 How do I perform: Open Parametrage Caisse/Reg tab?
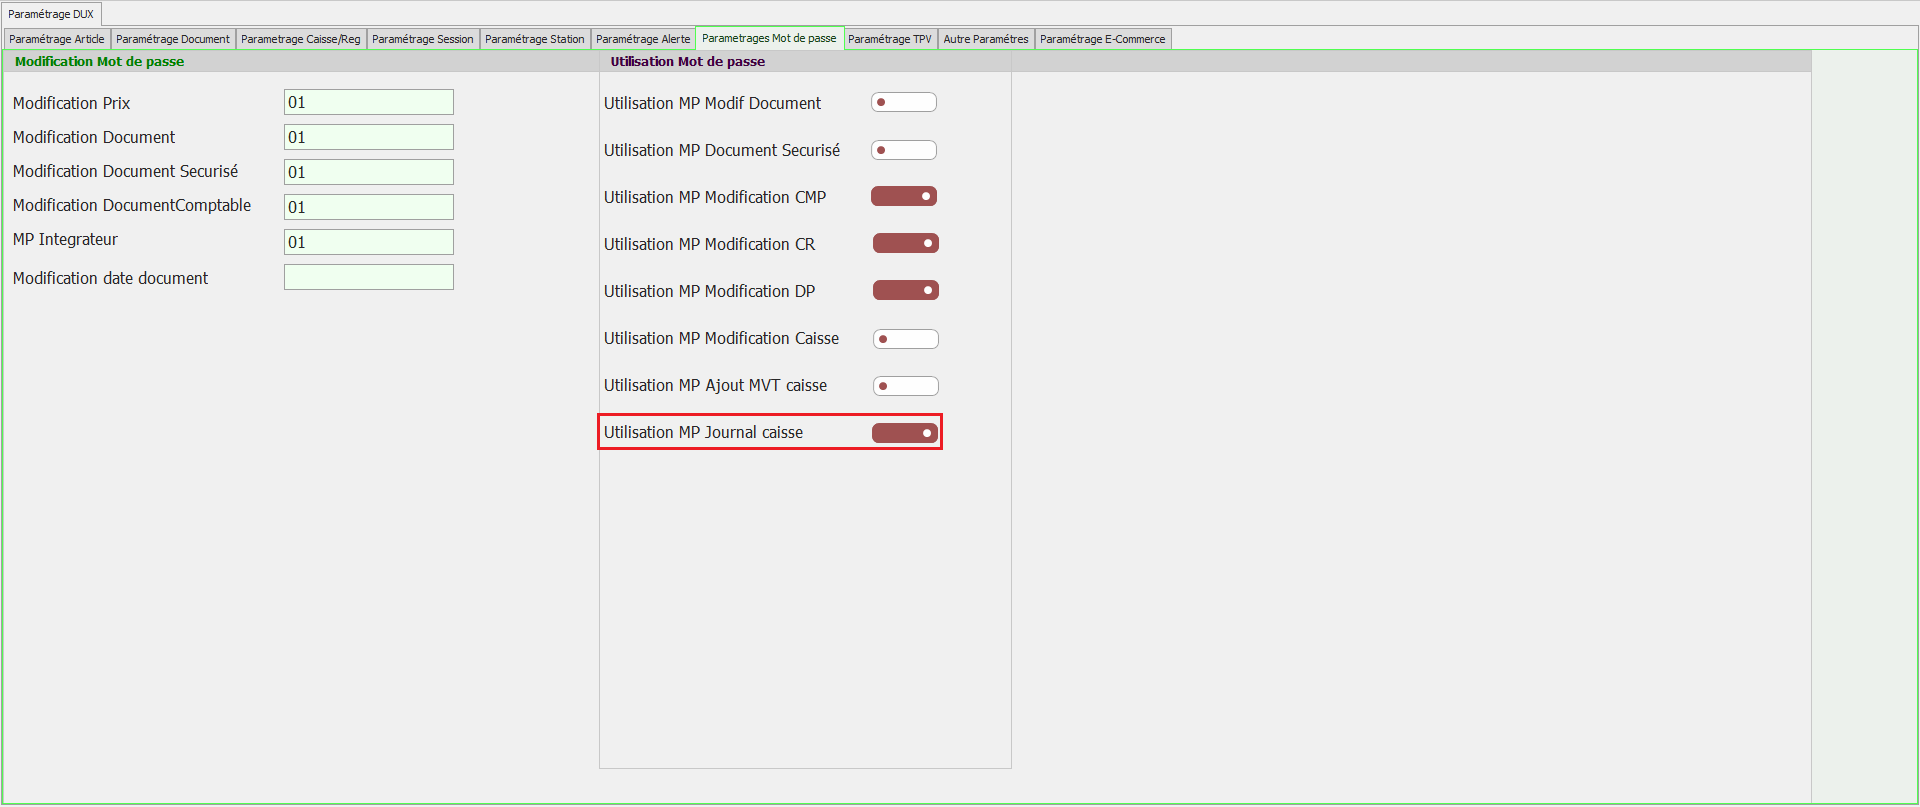tap(301, 39)
